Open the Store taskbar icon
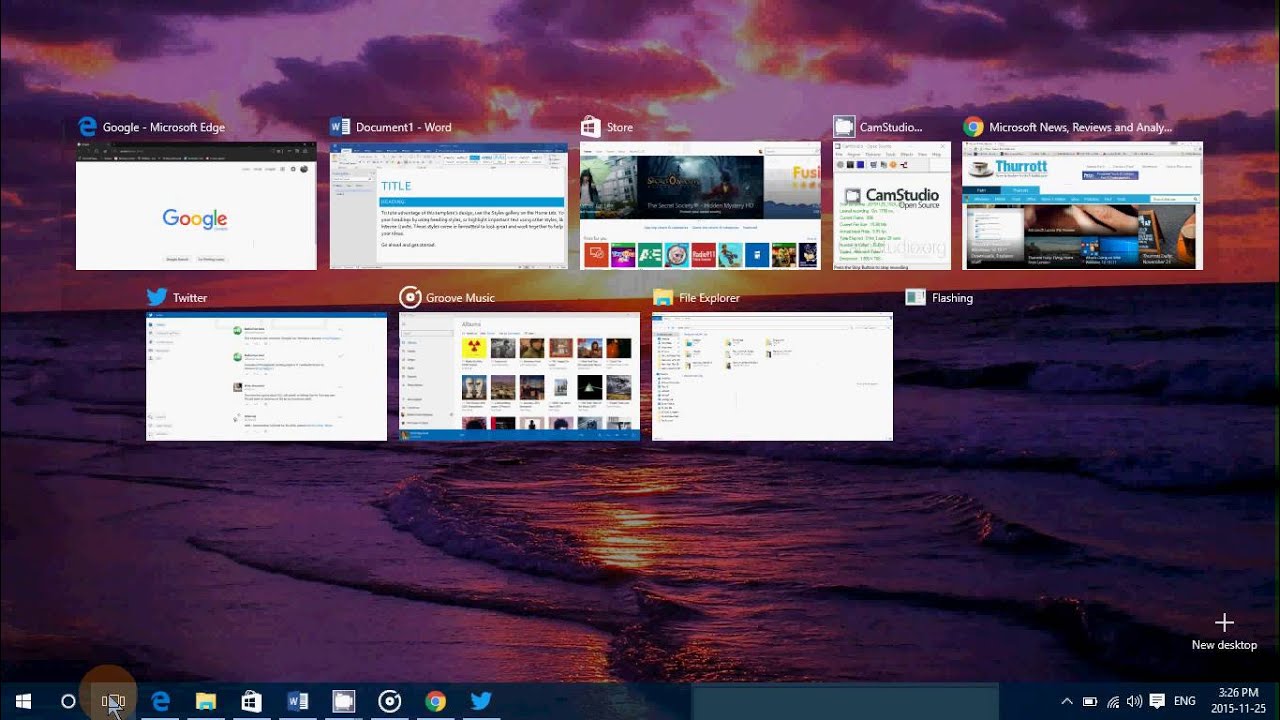Screen dimensions: 1280x720 tap(252, 701)
